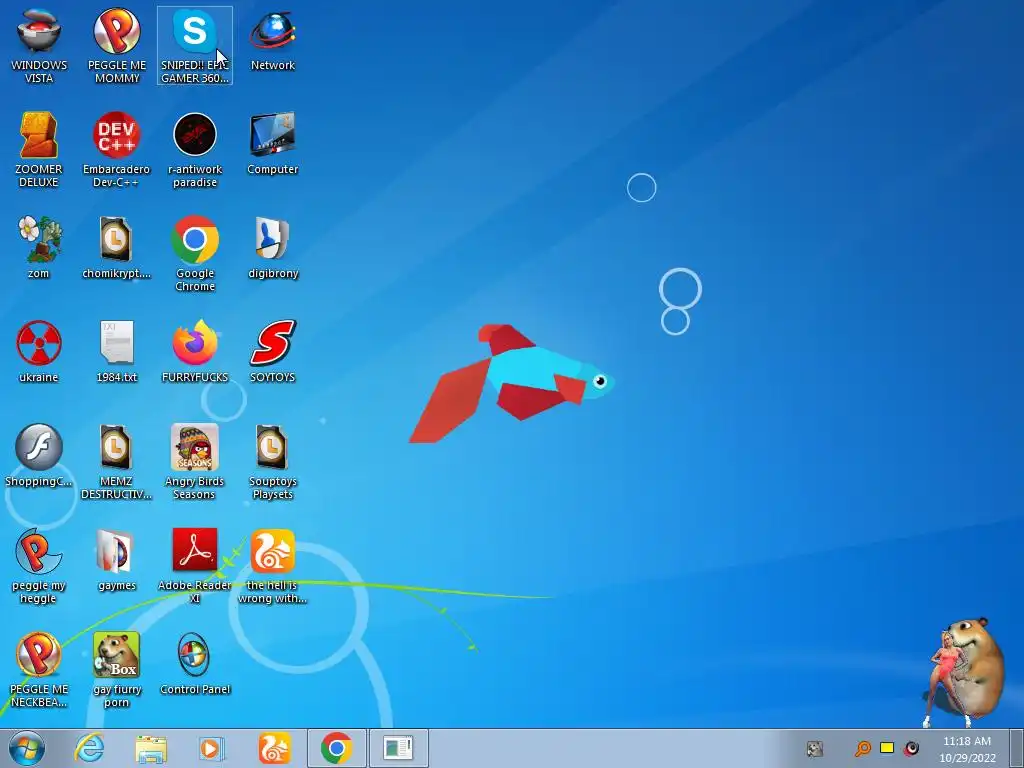Select the PEGGLE ME MOMMY desktop icon
Image resolution: width=1024 pixels, height=768 pixels.
pyautogui.click(x=117, y=46)
